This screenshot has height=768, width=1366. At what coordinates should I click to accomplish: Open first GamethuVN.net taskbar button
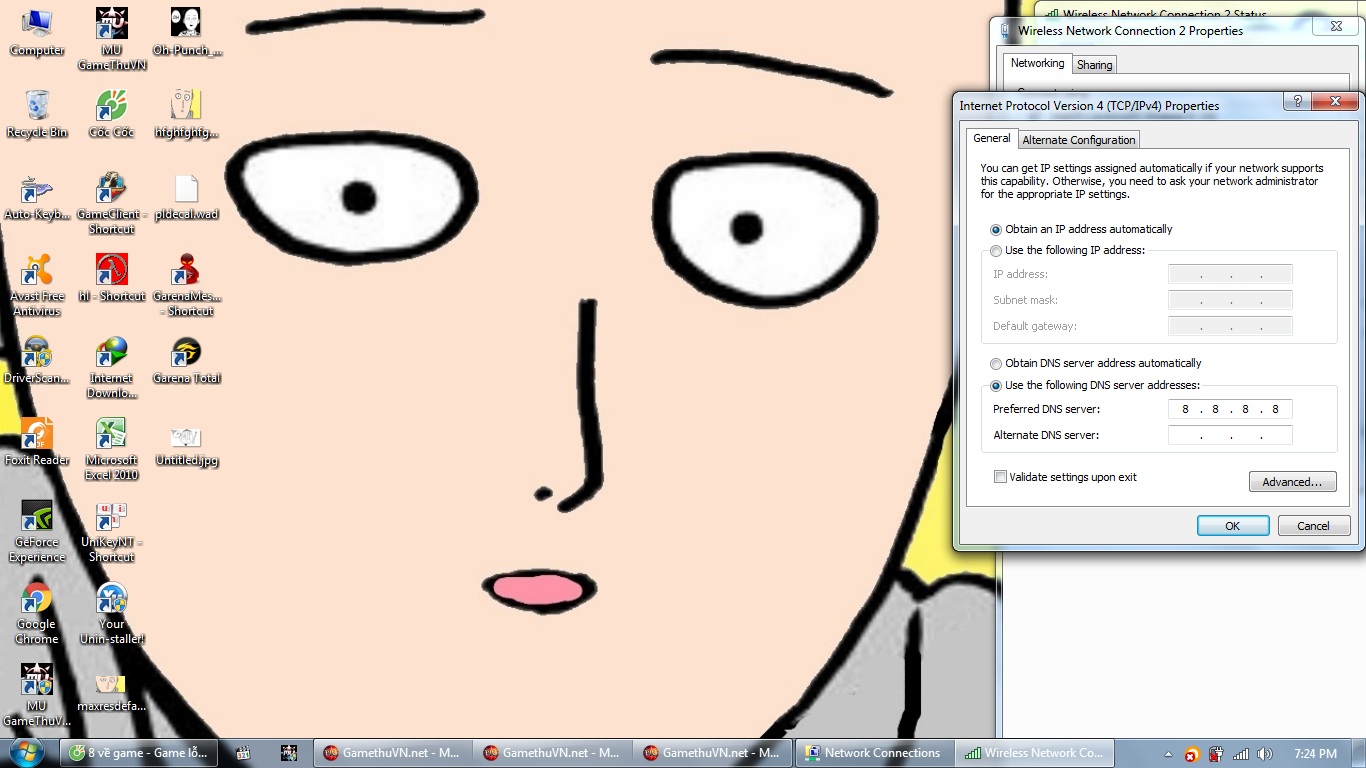pos(393,754)
